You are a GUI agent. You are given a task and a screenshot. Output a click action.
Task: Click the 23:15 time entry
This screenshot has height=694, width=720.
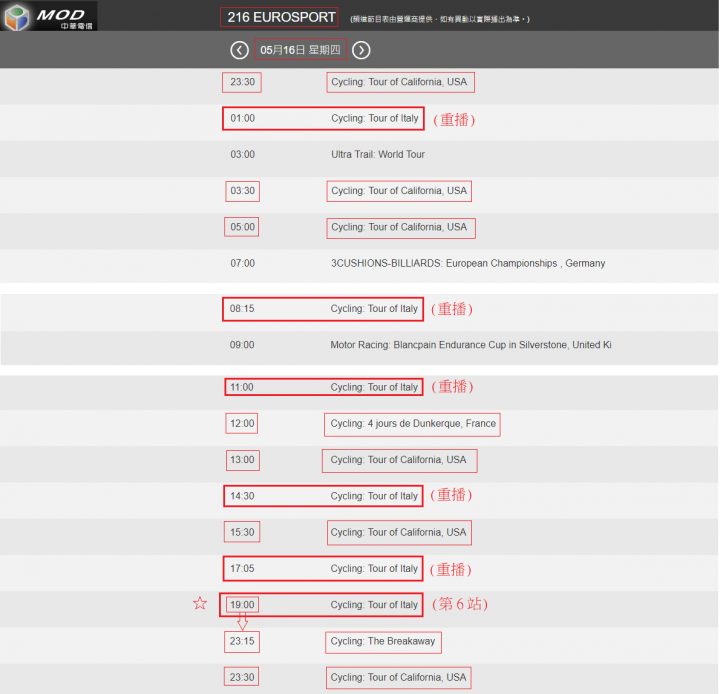pos(242,642)
